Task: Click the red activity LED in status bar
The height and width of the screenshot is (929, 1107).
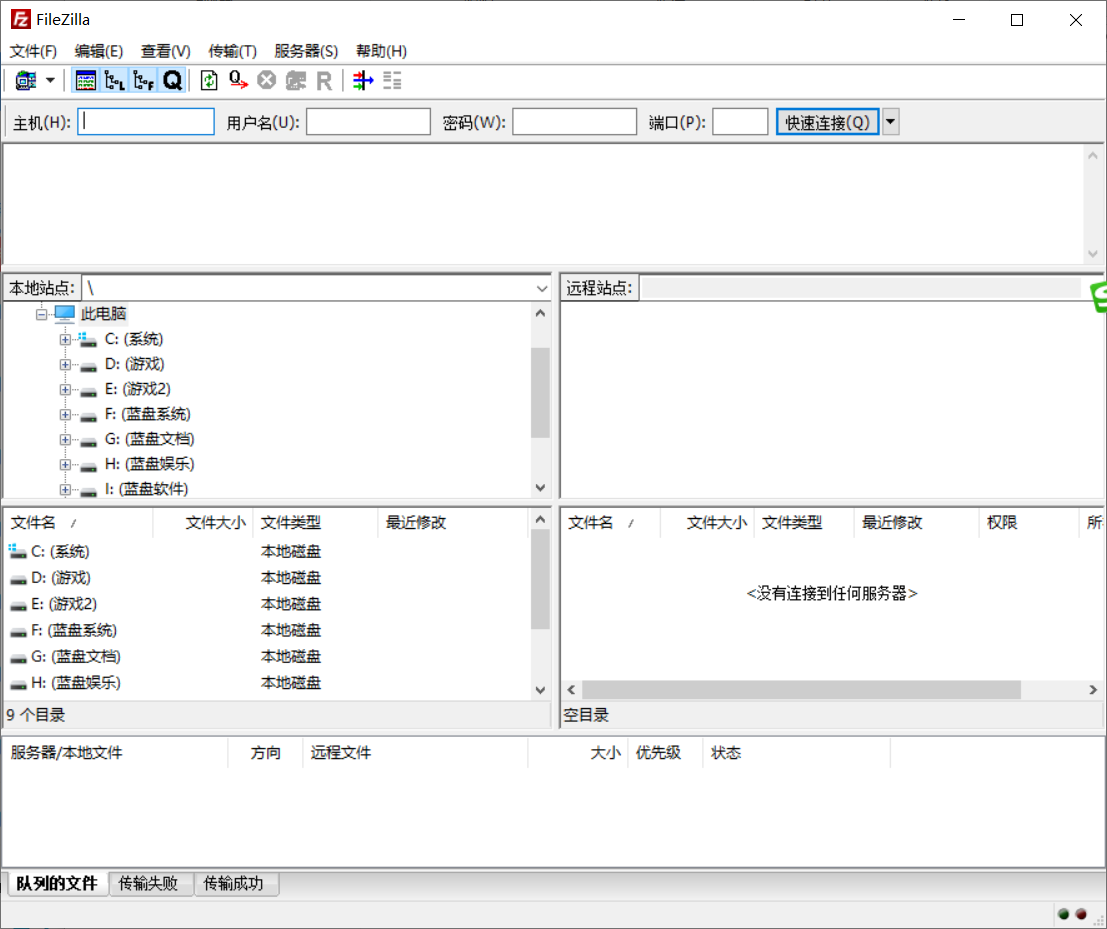Action: 1081,913
